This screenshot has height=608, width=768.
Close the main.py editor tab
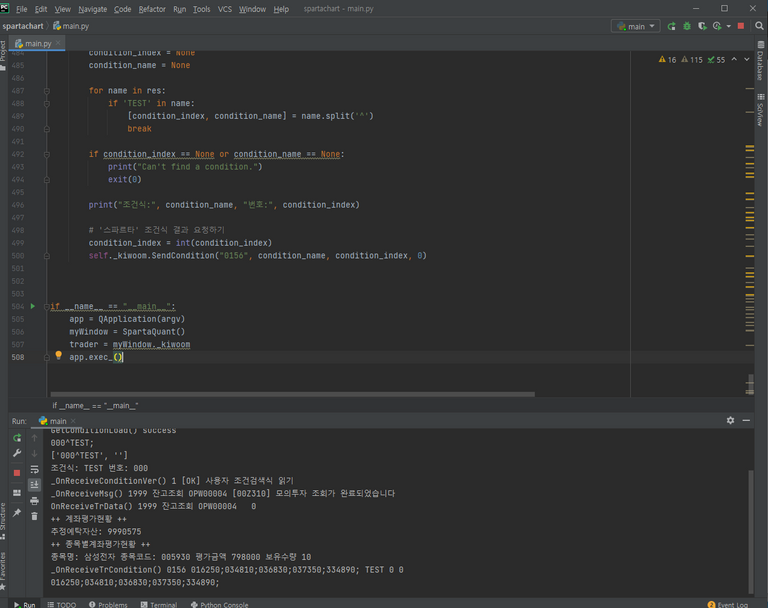click(58, 43)
